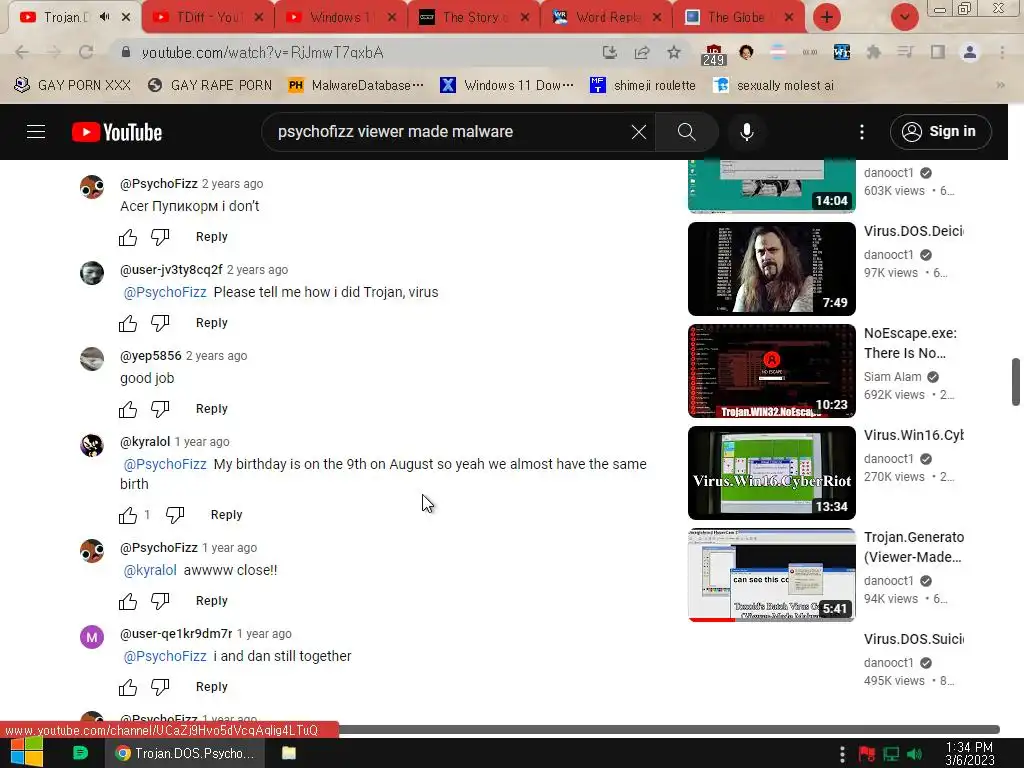Image resolution: width=1024 pixels, height=768 pixels.
Task: Dislike kyralol's birthday comment
Action: 175,515
